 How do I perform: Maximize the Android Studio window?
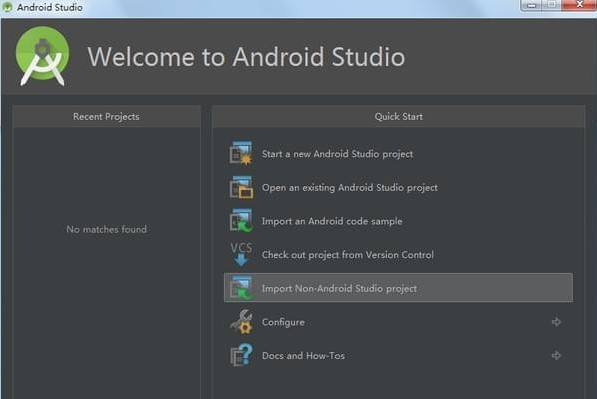coord(551,5)
